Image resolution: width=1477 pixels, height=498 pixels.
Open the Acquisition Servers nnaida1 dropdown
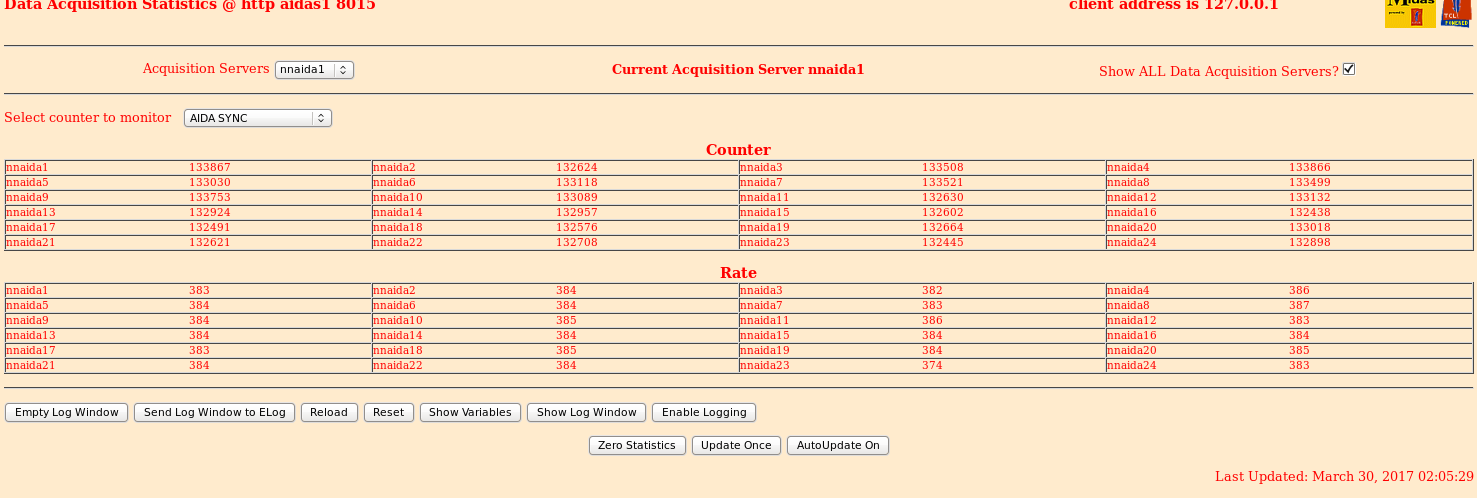click(x=314, y=70)
